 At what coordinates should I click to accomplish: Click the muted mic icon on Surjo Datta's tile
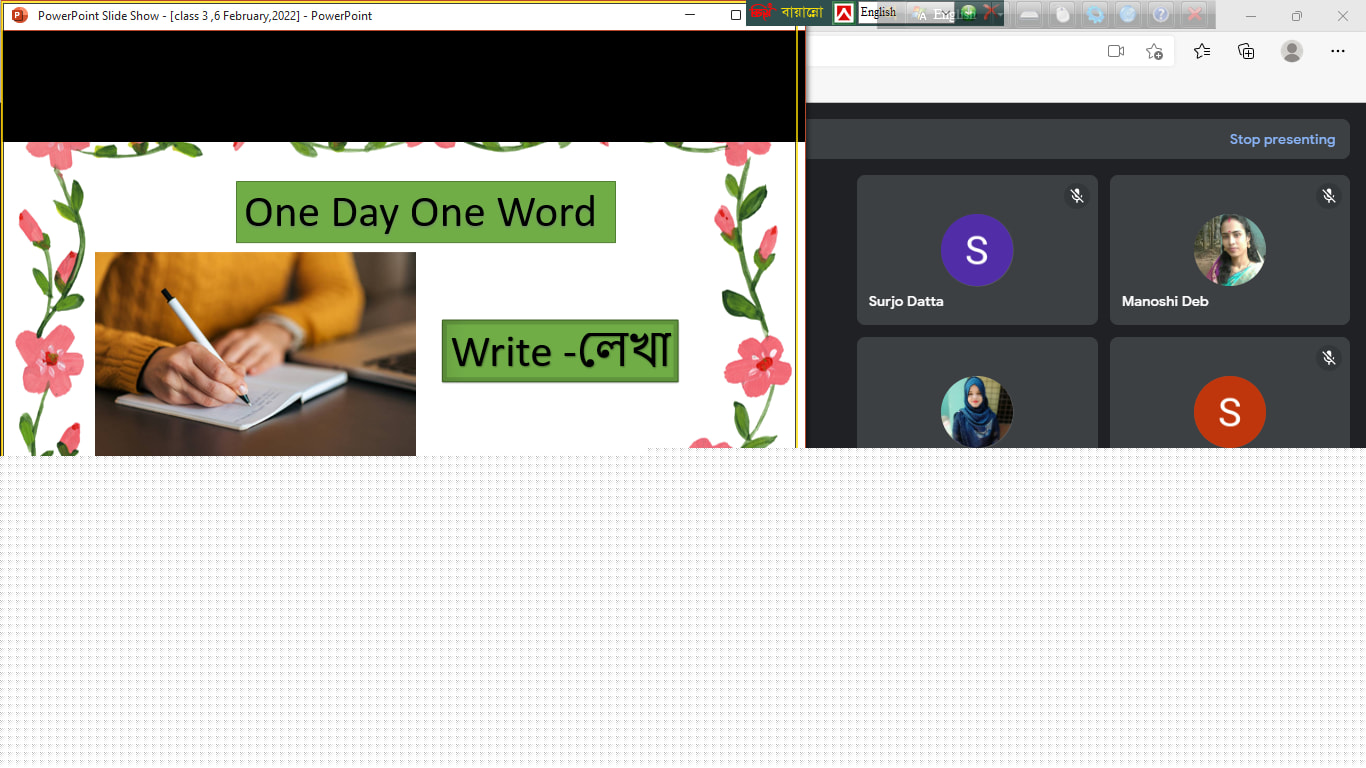[1077, 196]
